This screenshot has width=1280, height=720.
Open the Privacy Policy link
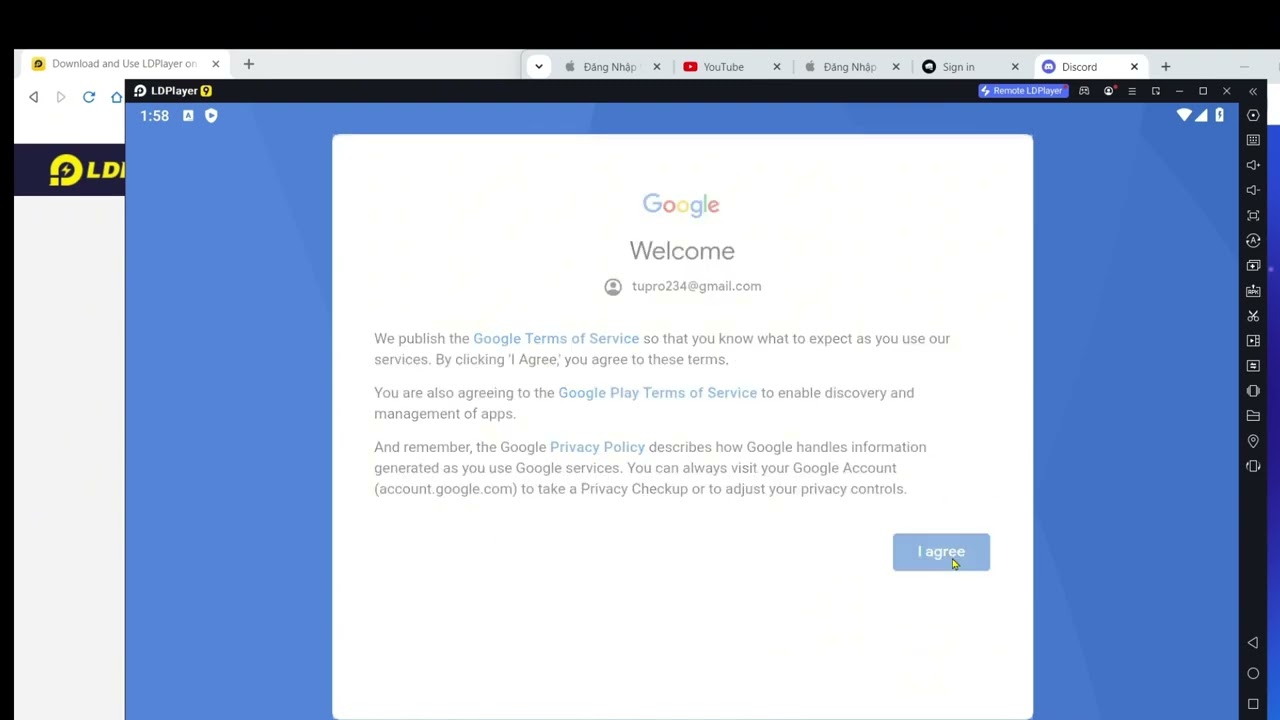coord(597,447)
